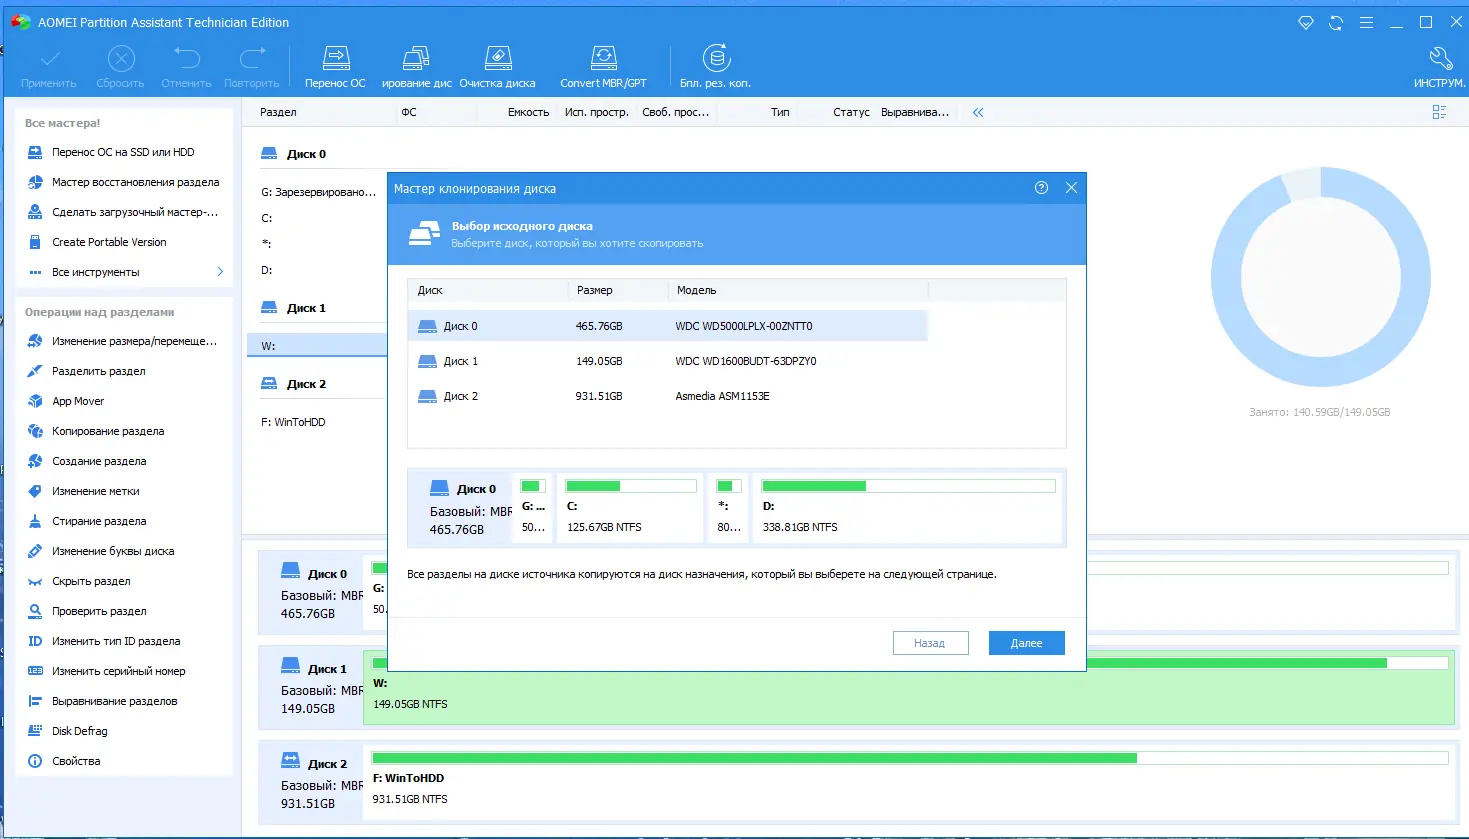This screenshot has height=839, width=1469.
Task: Click the diamond upgrade icon in title bar
Action: 1306,22
